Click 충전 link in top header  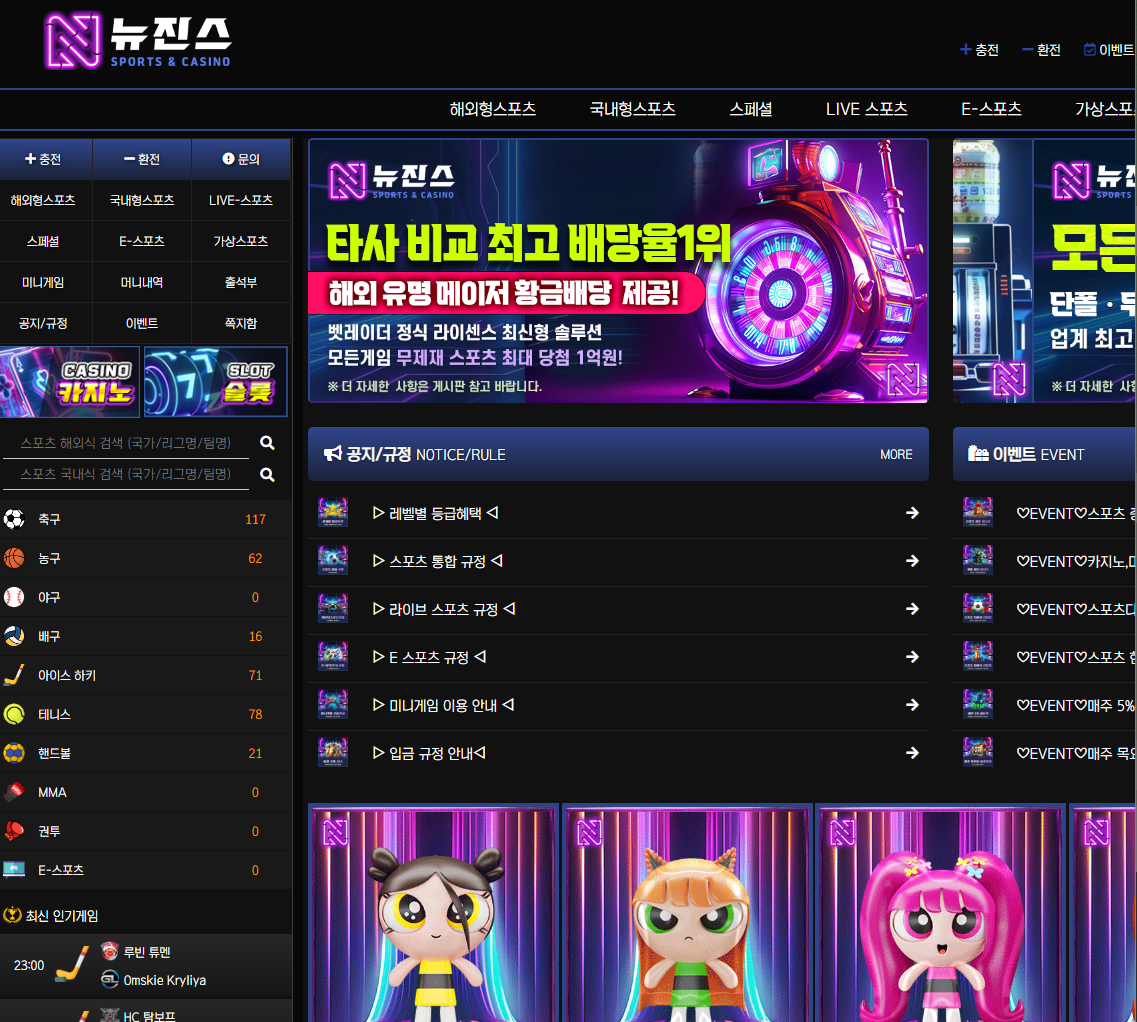click(x=980, y=49)
